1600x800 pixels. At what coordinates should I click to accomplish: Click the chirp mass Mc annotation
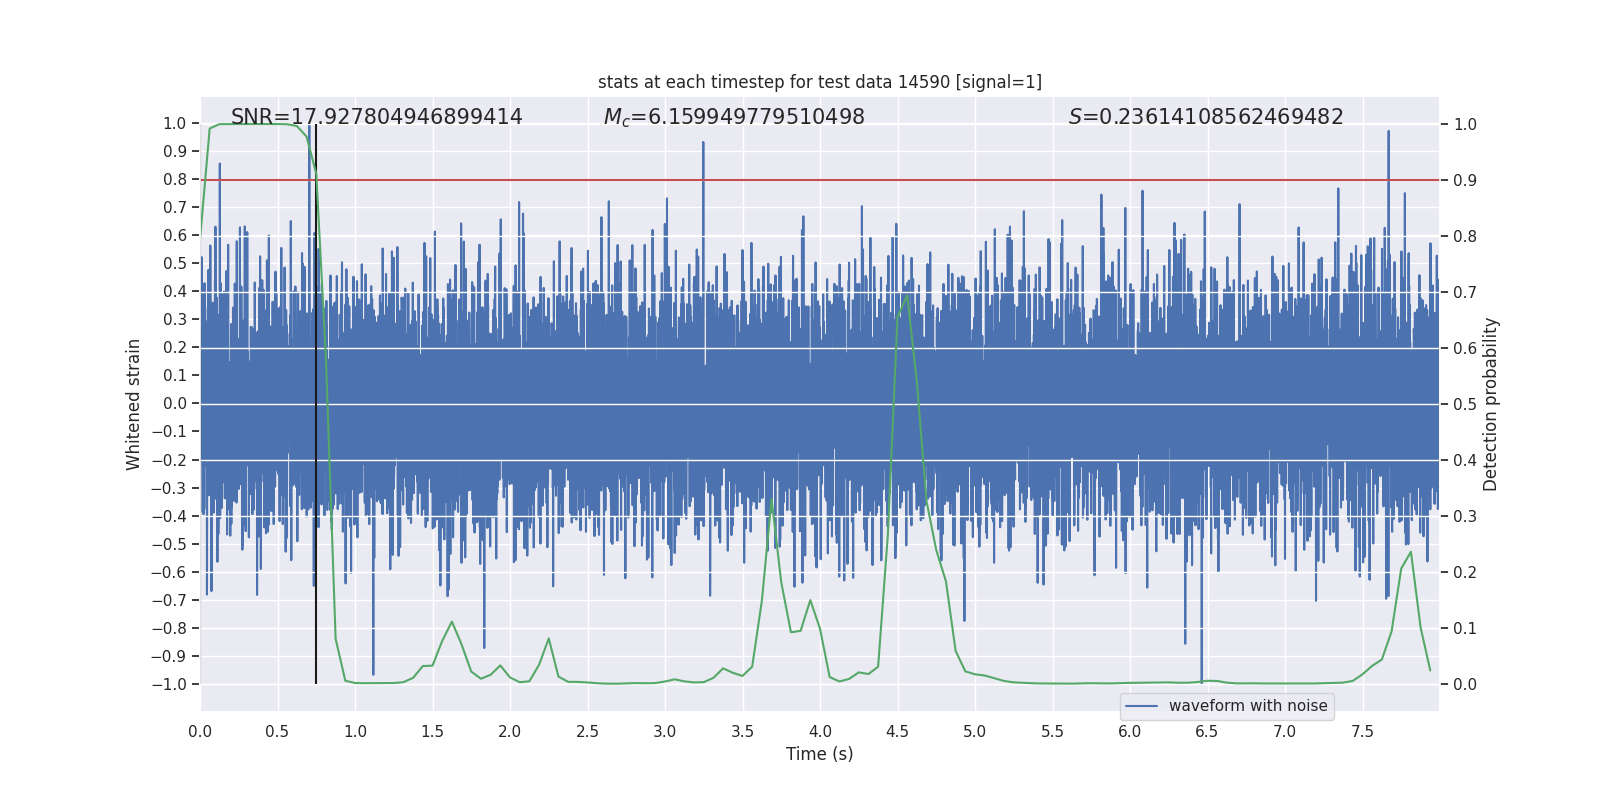733,117
